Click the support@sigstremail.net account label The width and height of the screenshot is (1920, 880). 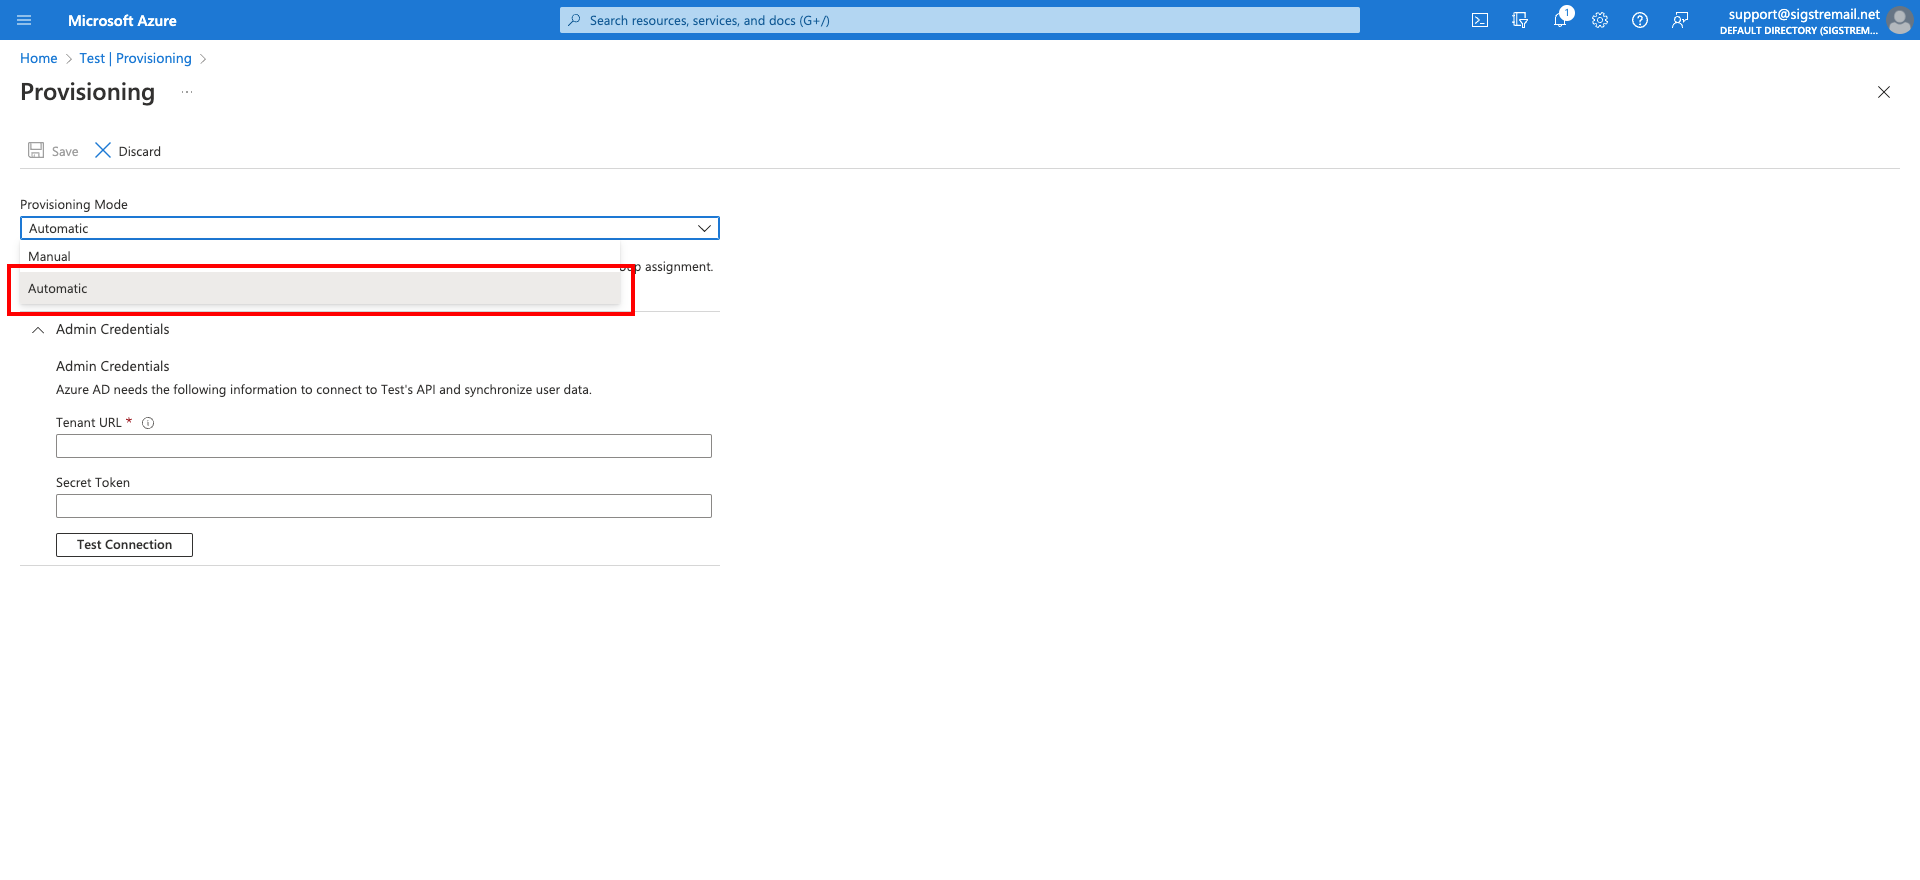[1804, 14]
